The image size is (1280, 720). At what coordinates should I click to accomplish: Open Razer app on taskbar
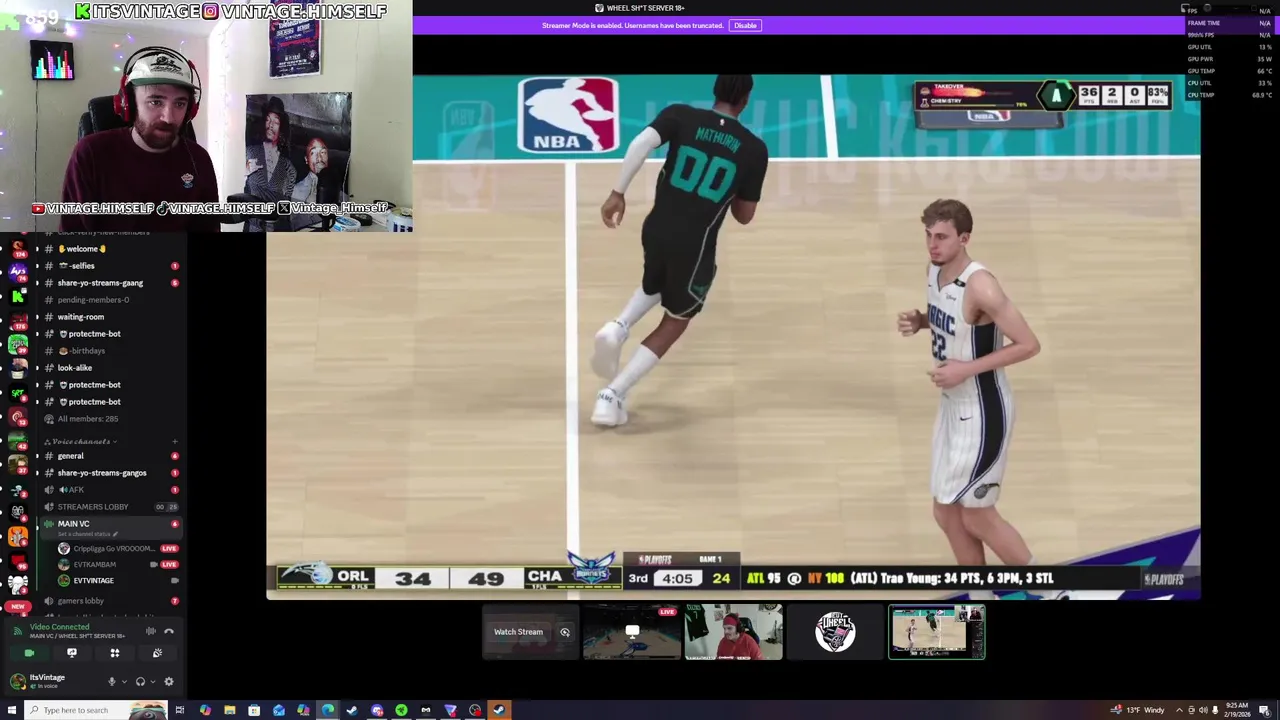[401, 710]
